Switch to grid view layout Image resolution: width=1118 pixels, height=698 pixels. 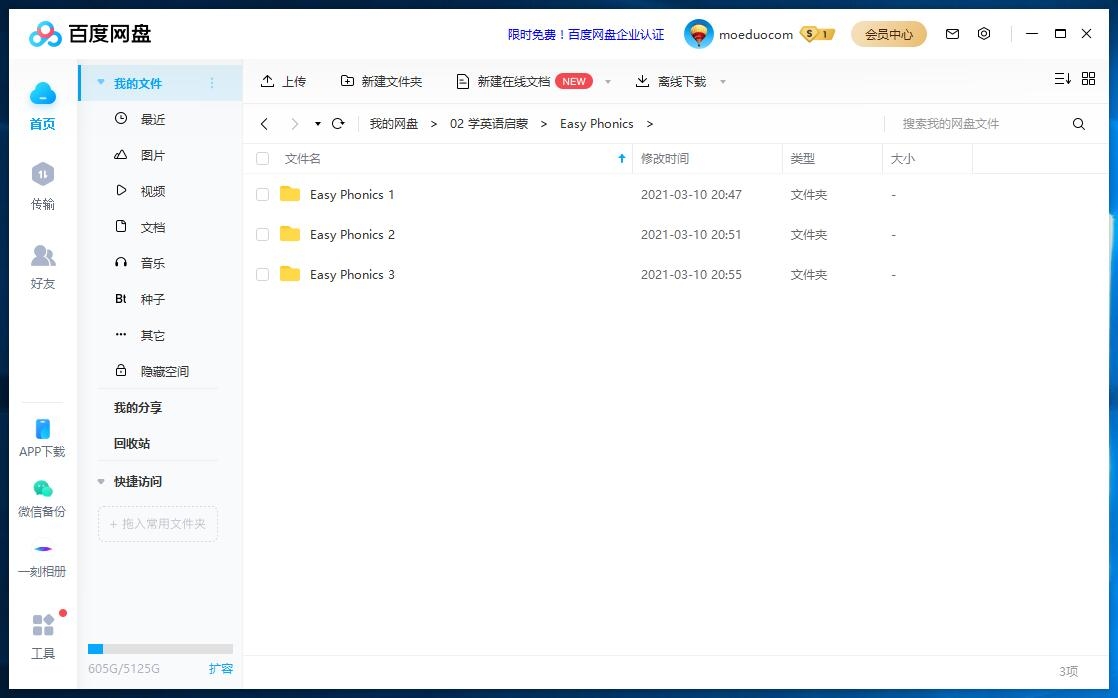click(x=1088, y=78)
